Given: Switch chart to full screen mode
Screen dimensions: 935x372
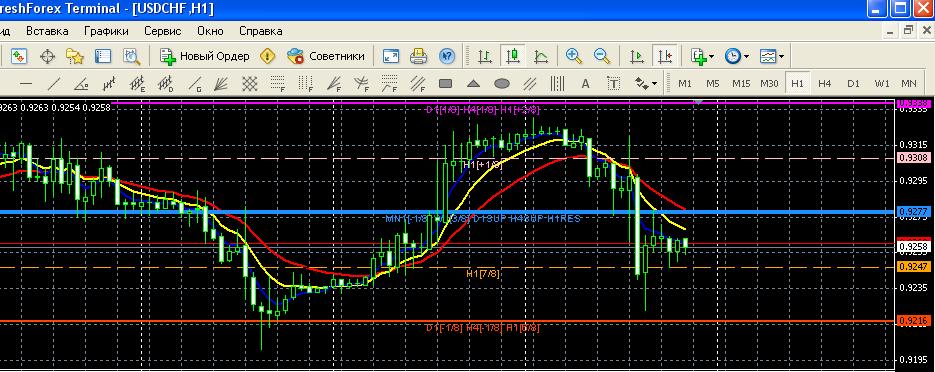Looking at the screenshot, I should coord(391,57).
